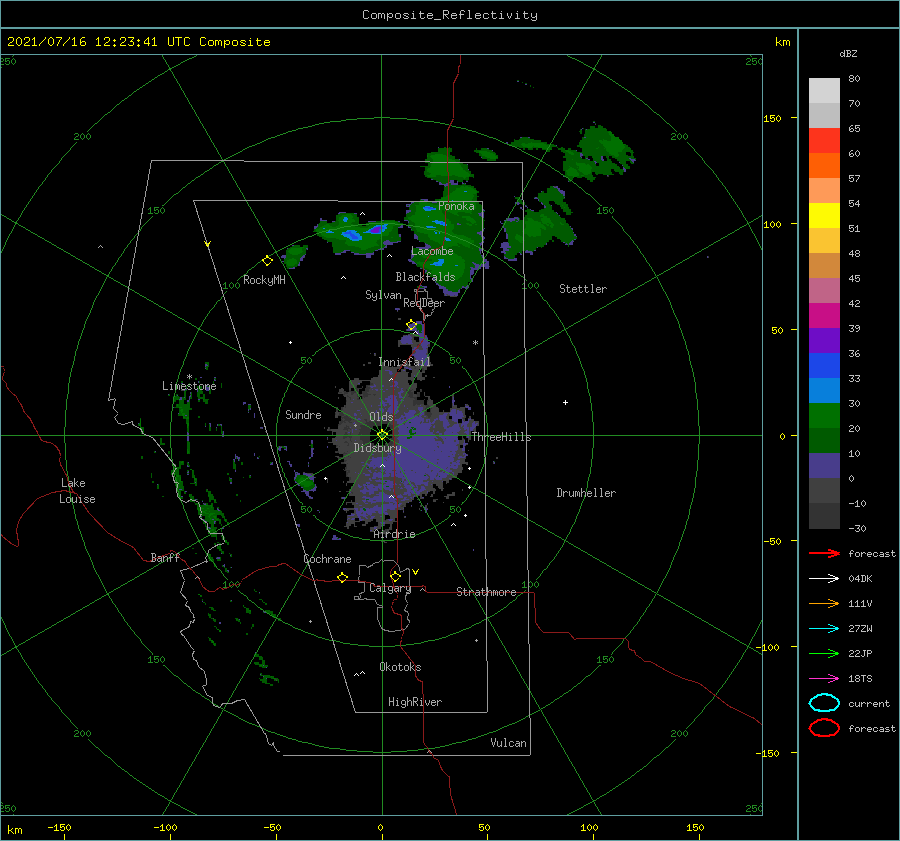Click the asterisk marker near Limestone

click(x=189, y=377)
